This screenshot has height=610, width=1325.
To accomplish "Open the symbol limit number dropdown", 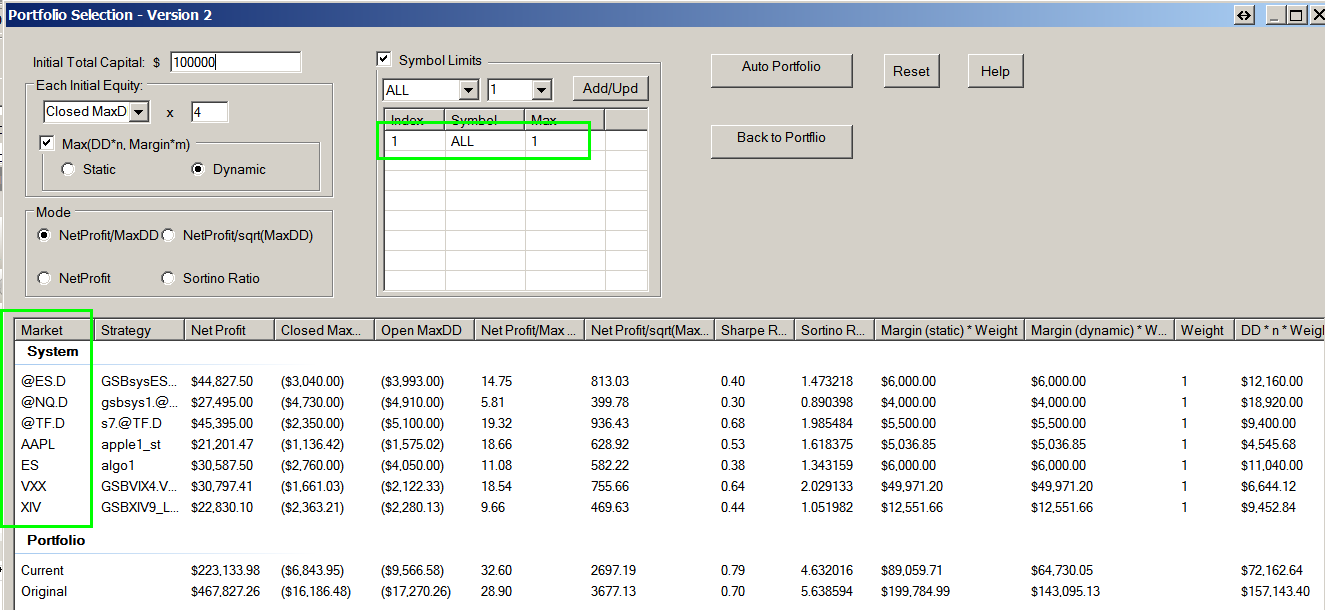I will pyautogui.click(x=541, y=90).
